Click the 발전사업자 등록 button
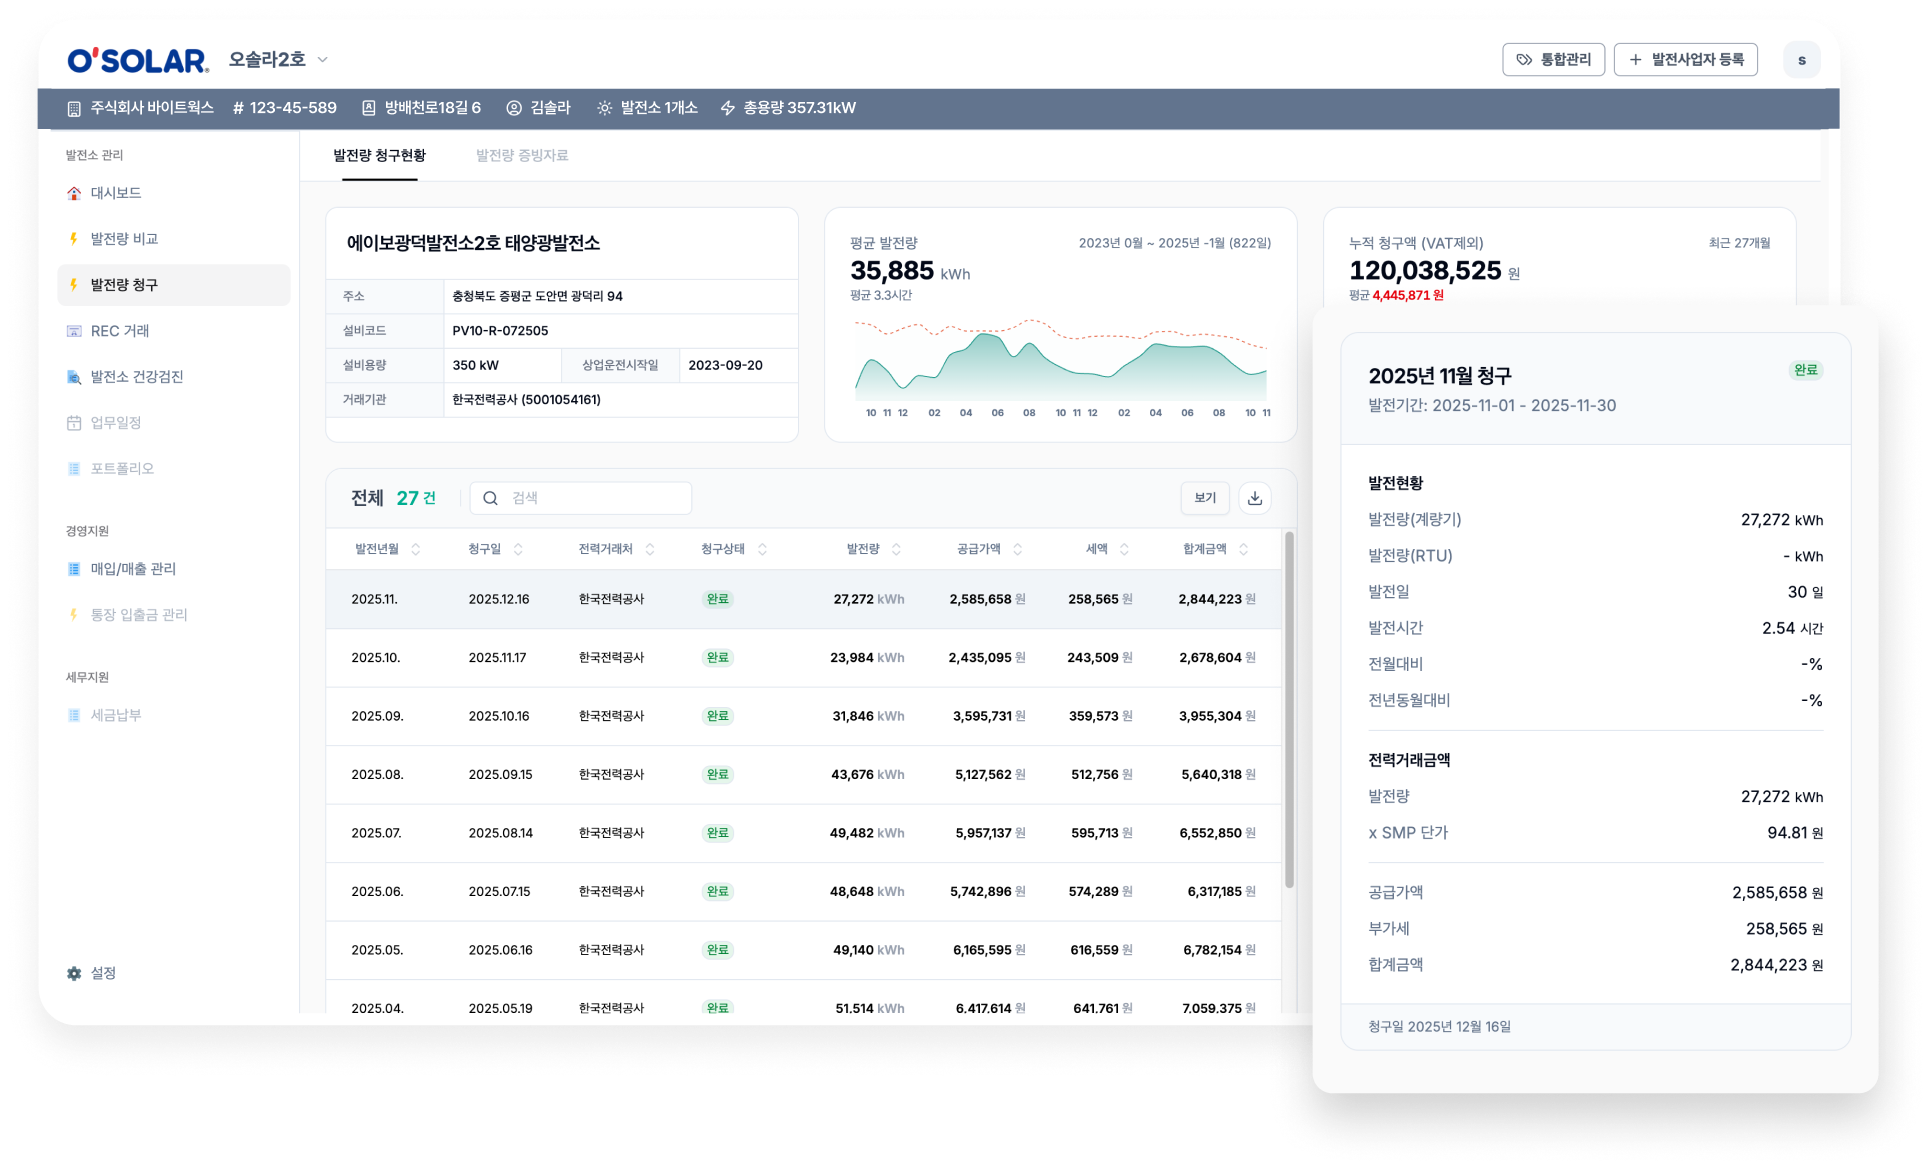 (1685, 60)
